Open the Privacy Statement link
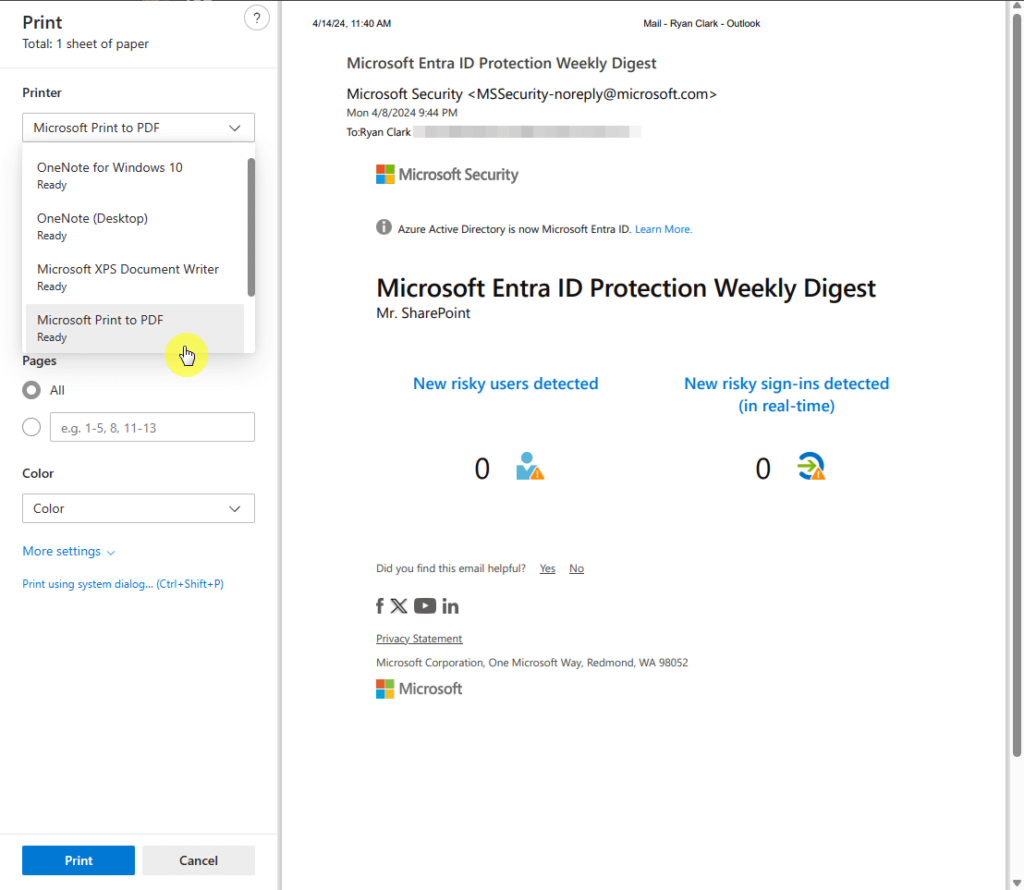The image size is (1024, 890). pyautogui.click(x=419, y=639)
